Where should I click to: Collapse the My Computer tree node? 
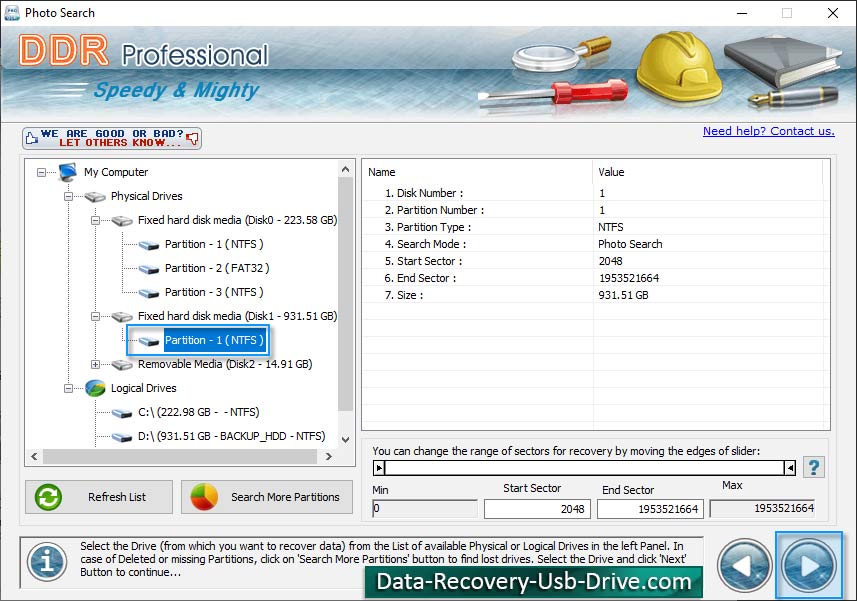pyautogui.click(x=42, y=173)
